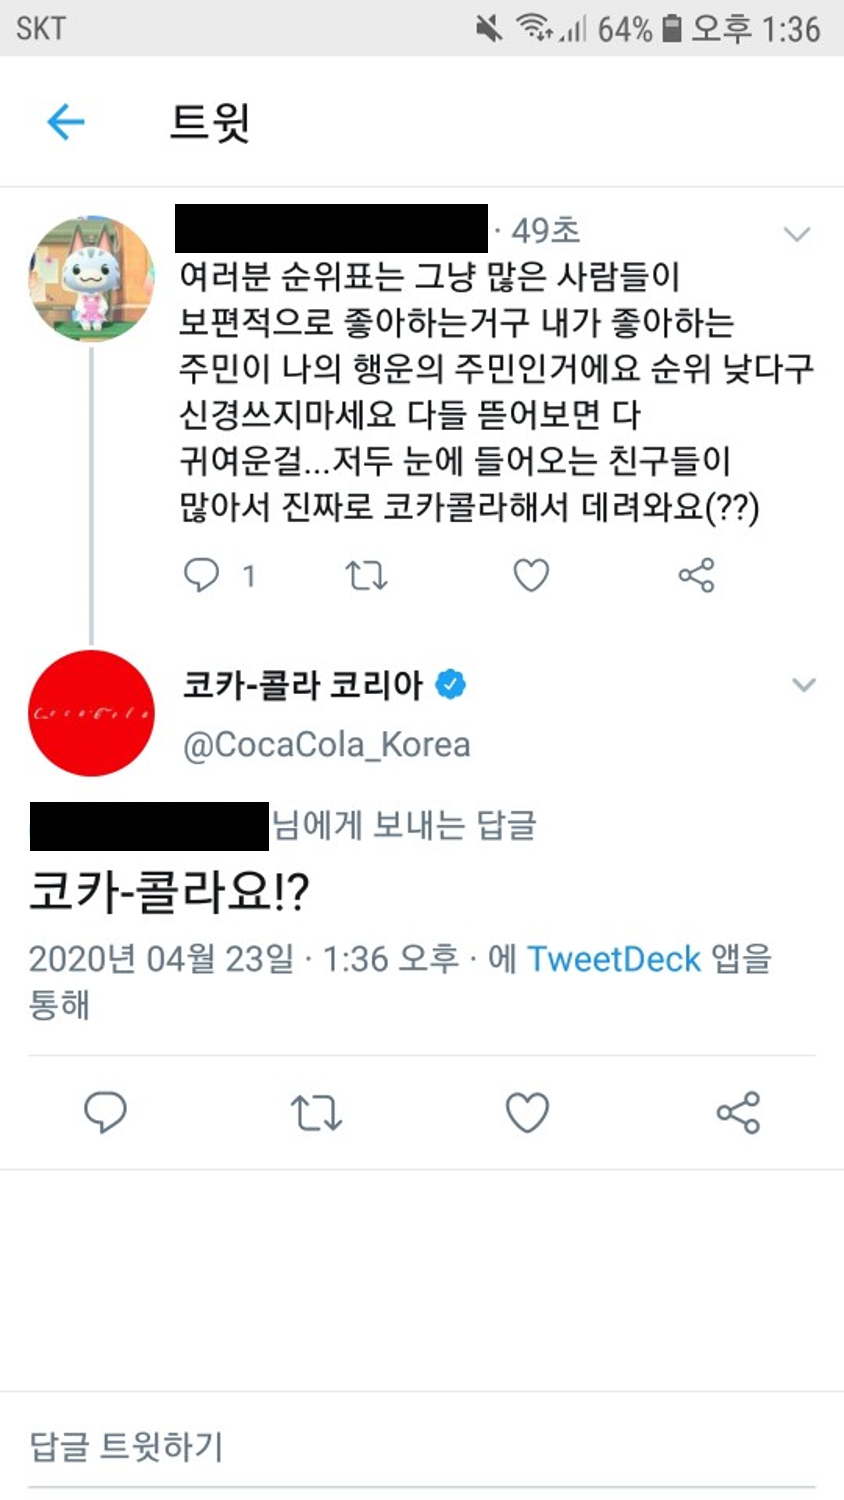
Task: Open the 코카-콜라 코리아 display name
Action: coord(303,685)
